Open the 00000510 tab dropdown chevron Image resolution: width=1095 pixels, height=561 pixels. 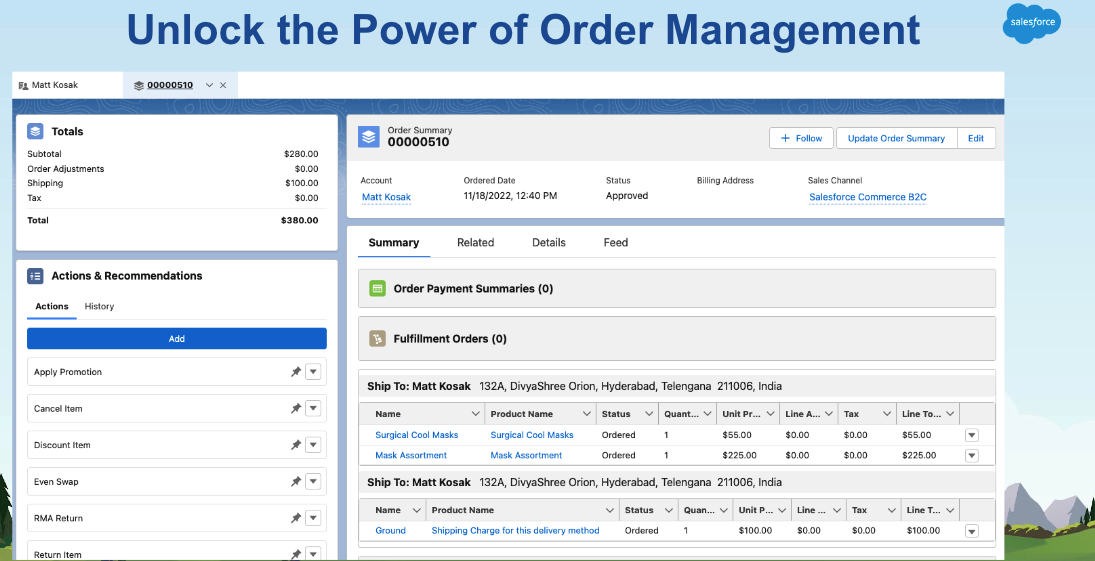[x=209, y=85]
